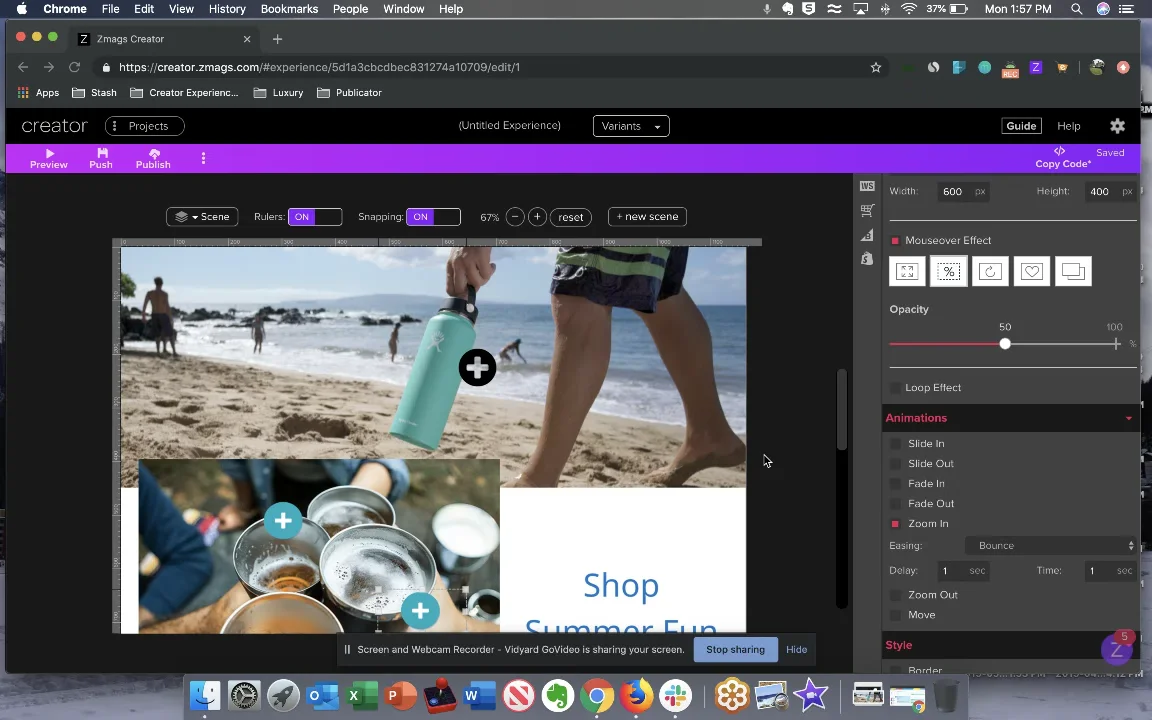Image resolution: width=1152 pixels, height=720 pixels.
Task: Open the Projects menu button
Action: tap(145, 126)
